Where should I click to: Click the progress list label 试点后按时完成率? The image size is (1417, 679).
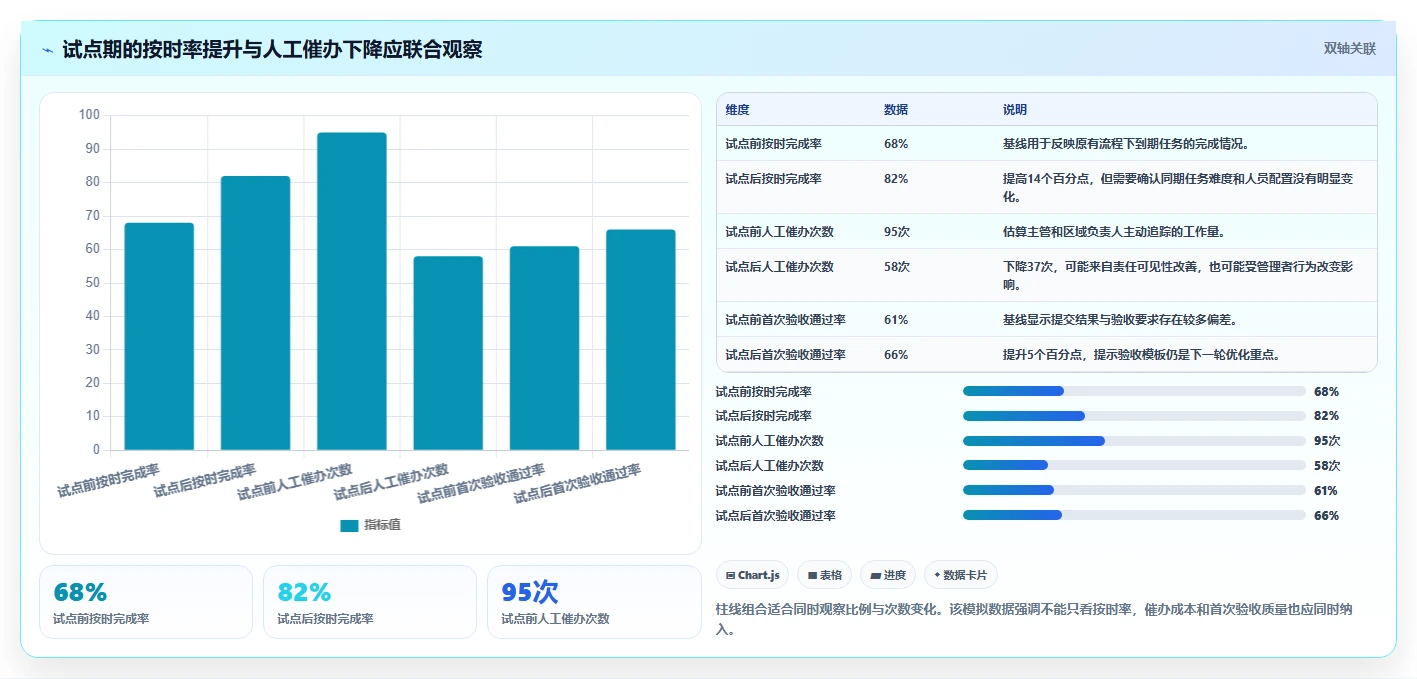point(763,416)
